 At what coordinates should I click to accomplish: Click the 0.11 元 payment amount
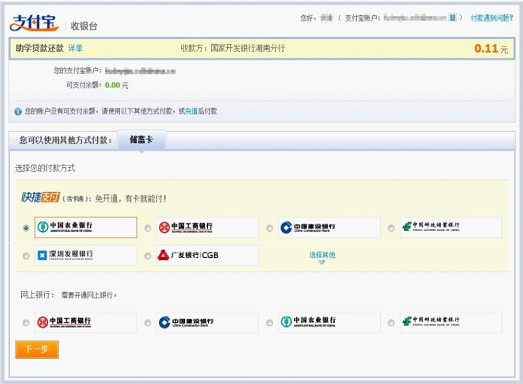coord(491,49)
